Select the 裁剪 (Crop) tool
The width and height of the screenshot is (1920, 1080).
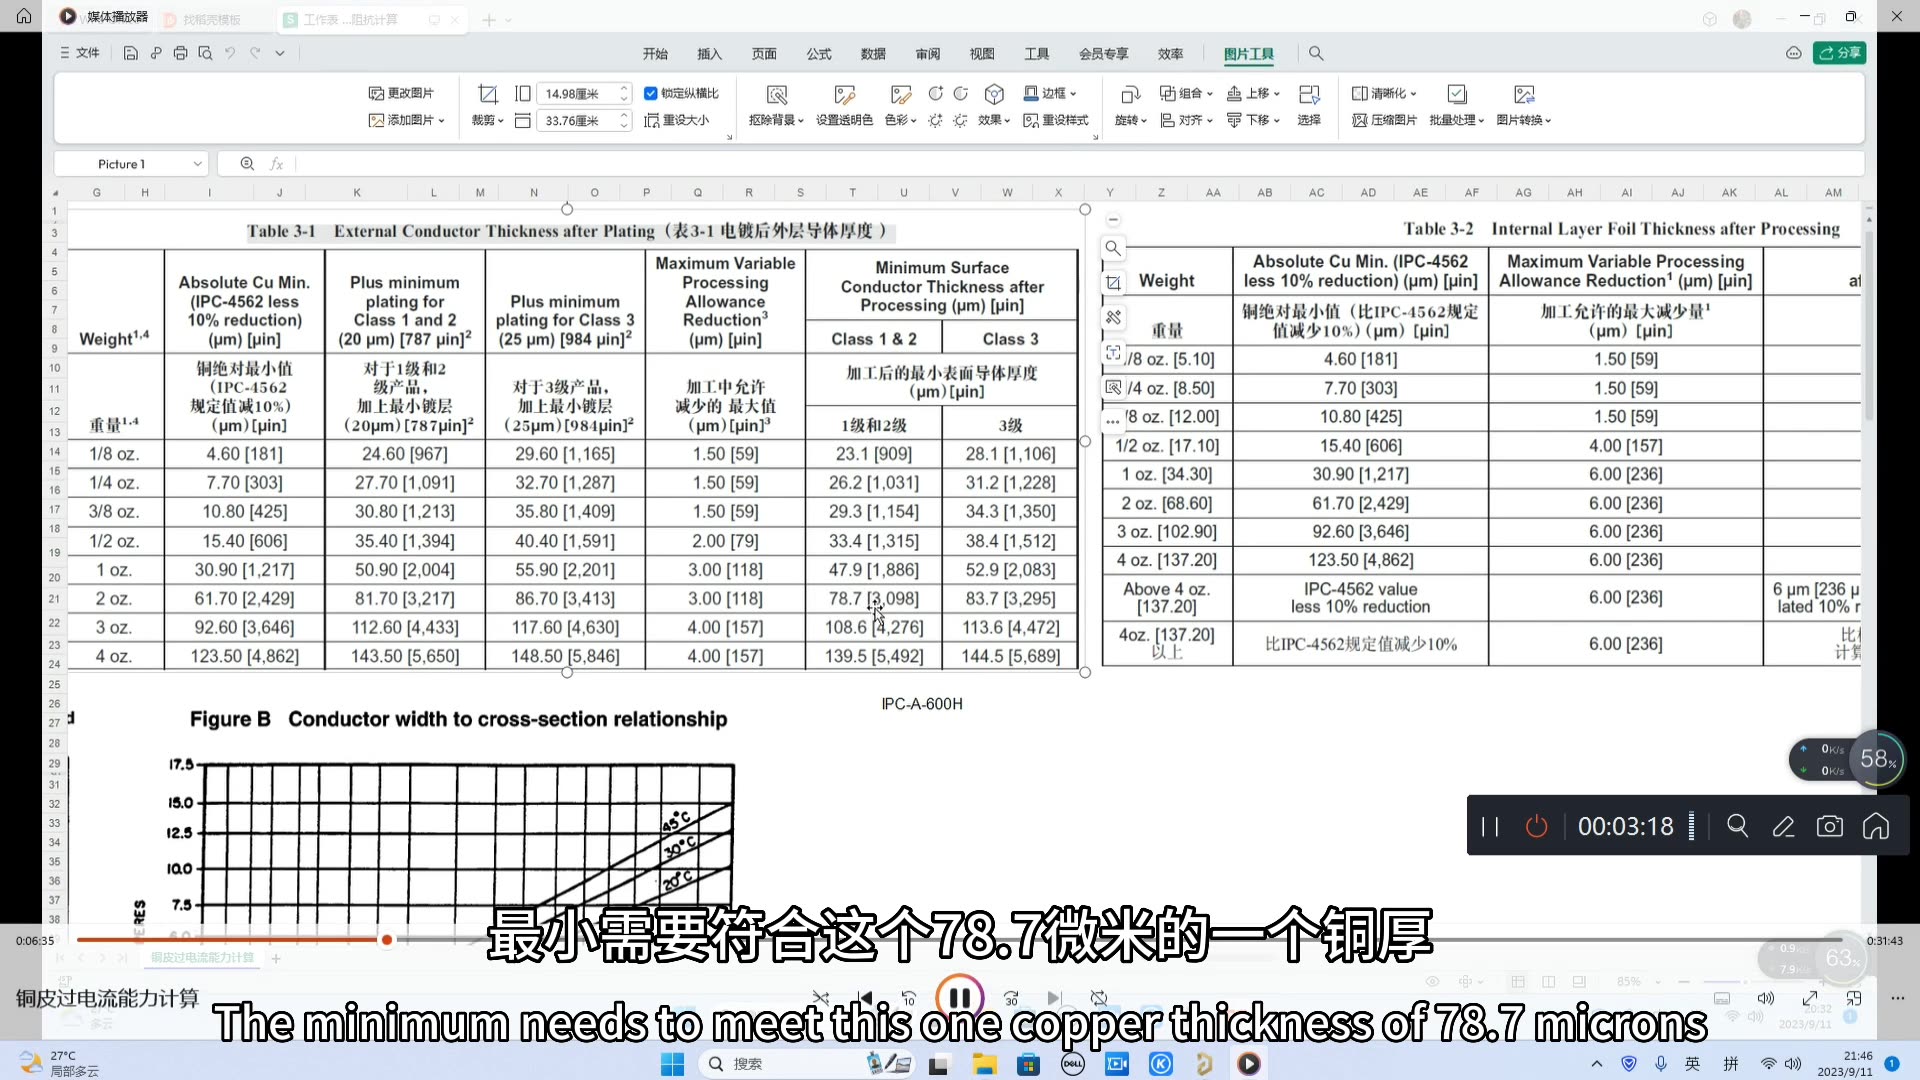pyautogui.click(x=487, y=107)
